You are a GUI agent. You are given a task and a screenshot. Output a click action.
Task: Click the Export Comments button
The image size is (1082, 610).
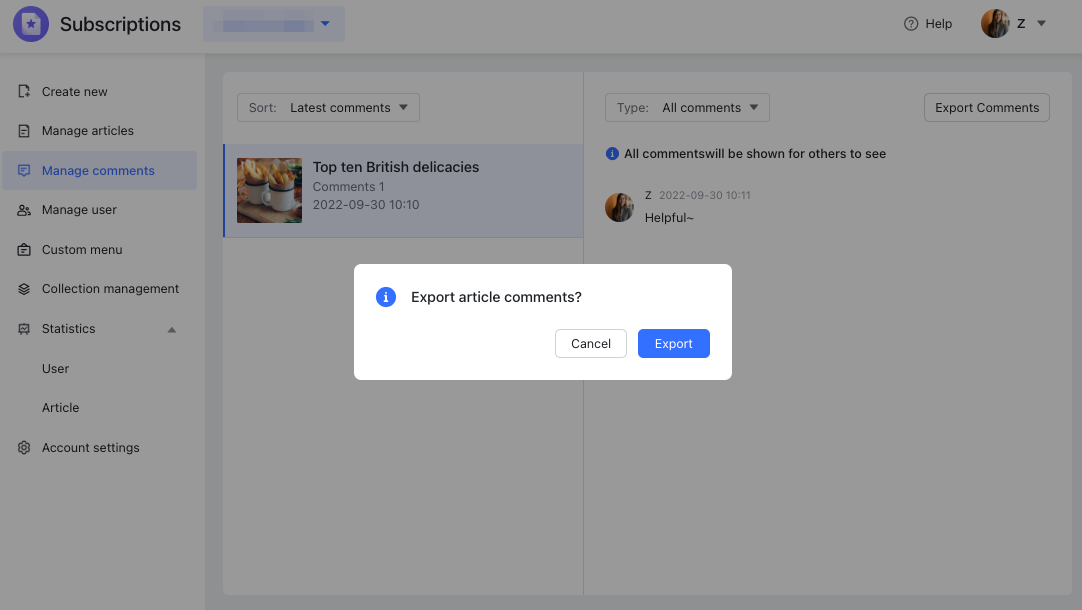[986, 108]
